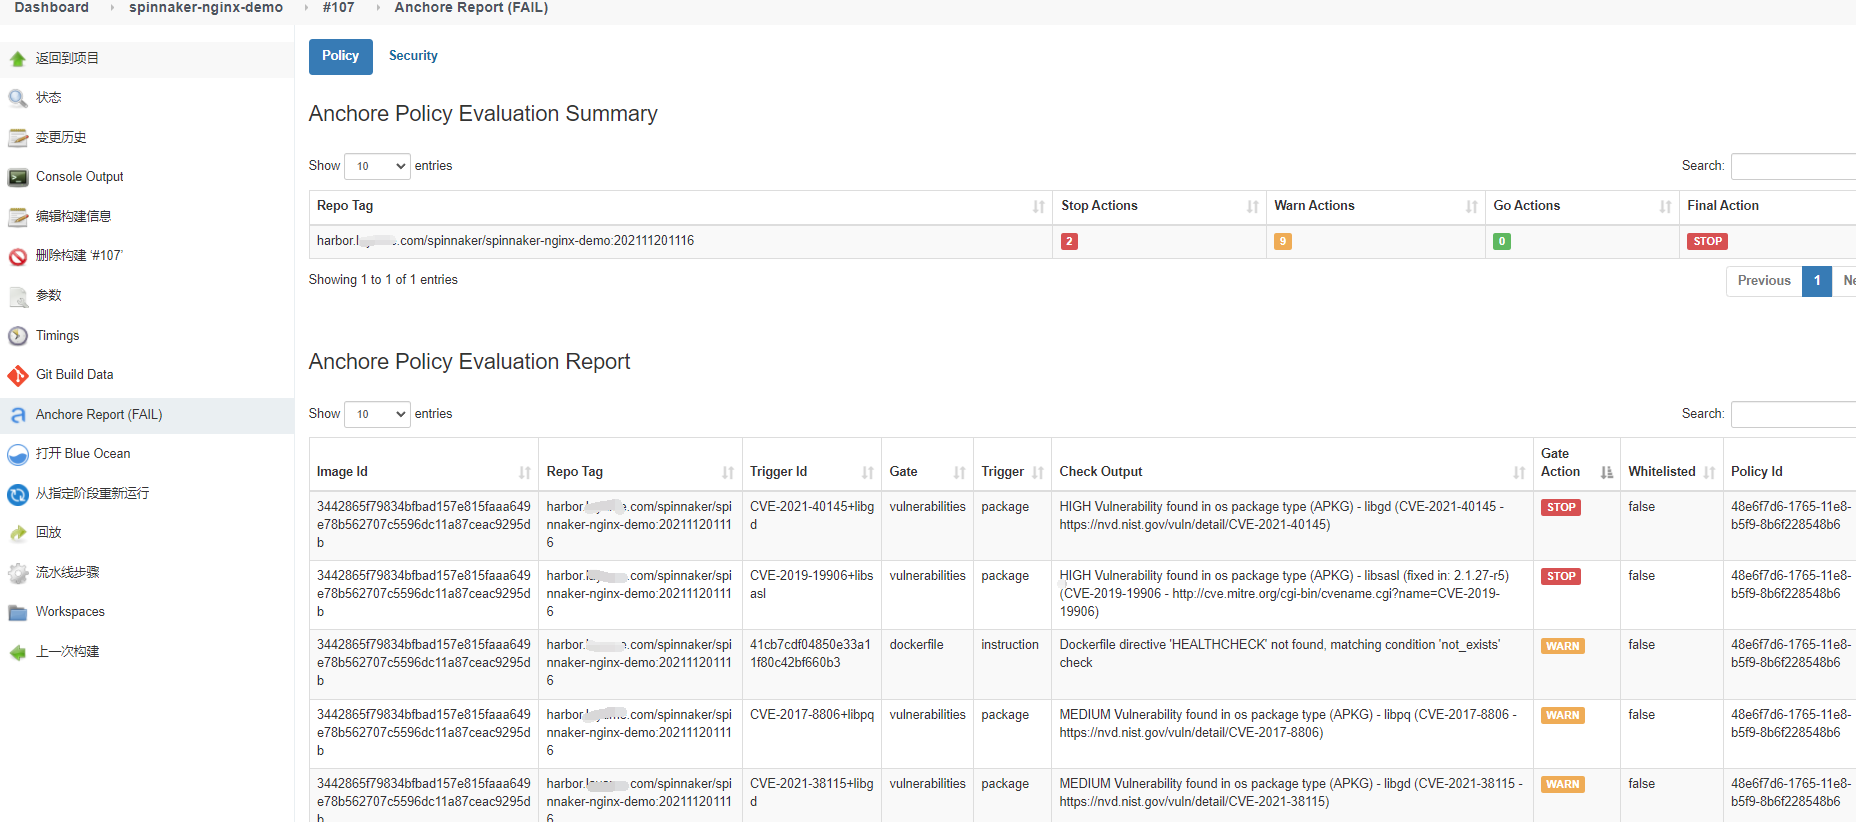Open build #107 in the breadcrumb

(x=338, y=7)
